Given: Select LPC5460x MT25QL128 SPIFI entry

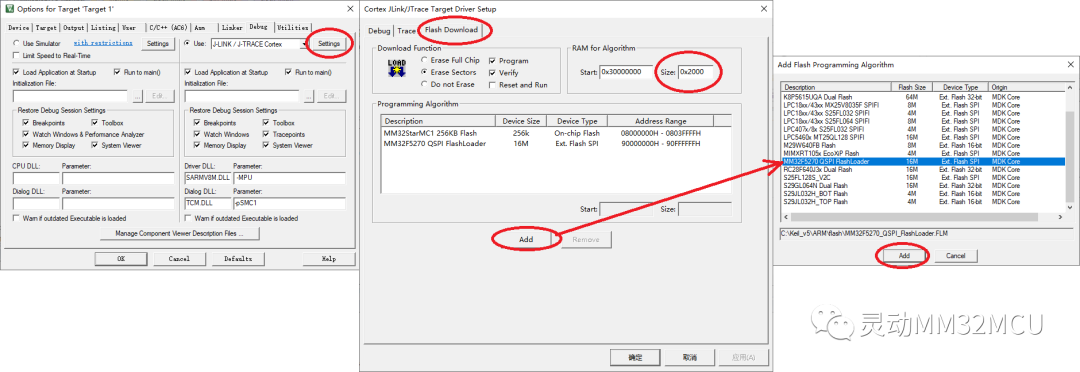Looking at the screenshot, I should pyautogui.click(x=924, y=137).
